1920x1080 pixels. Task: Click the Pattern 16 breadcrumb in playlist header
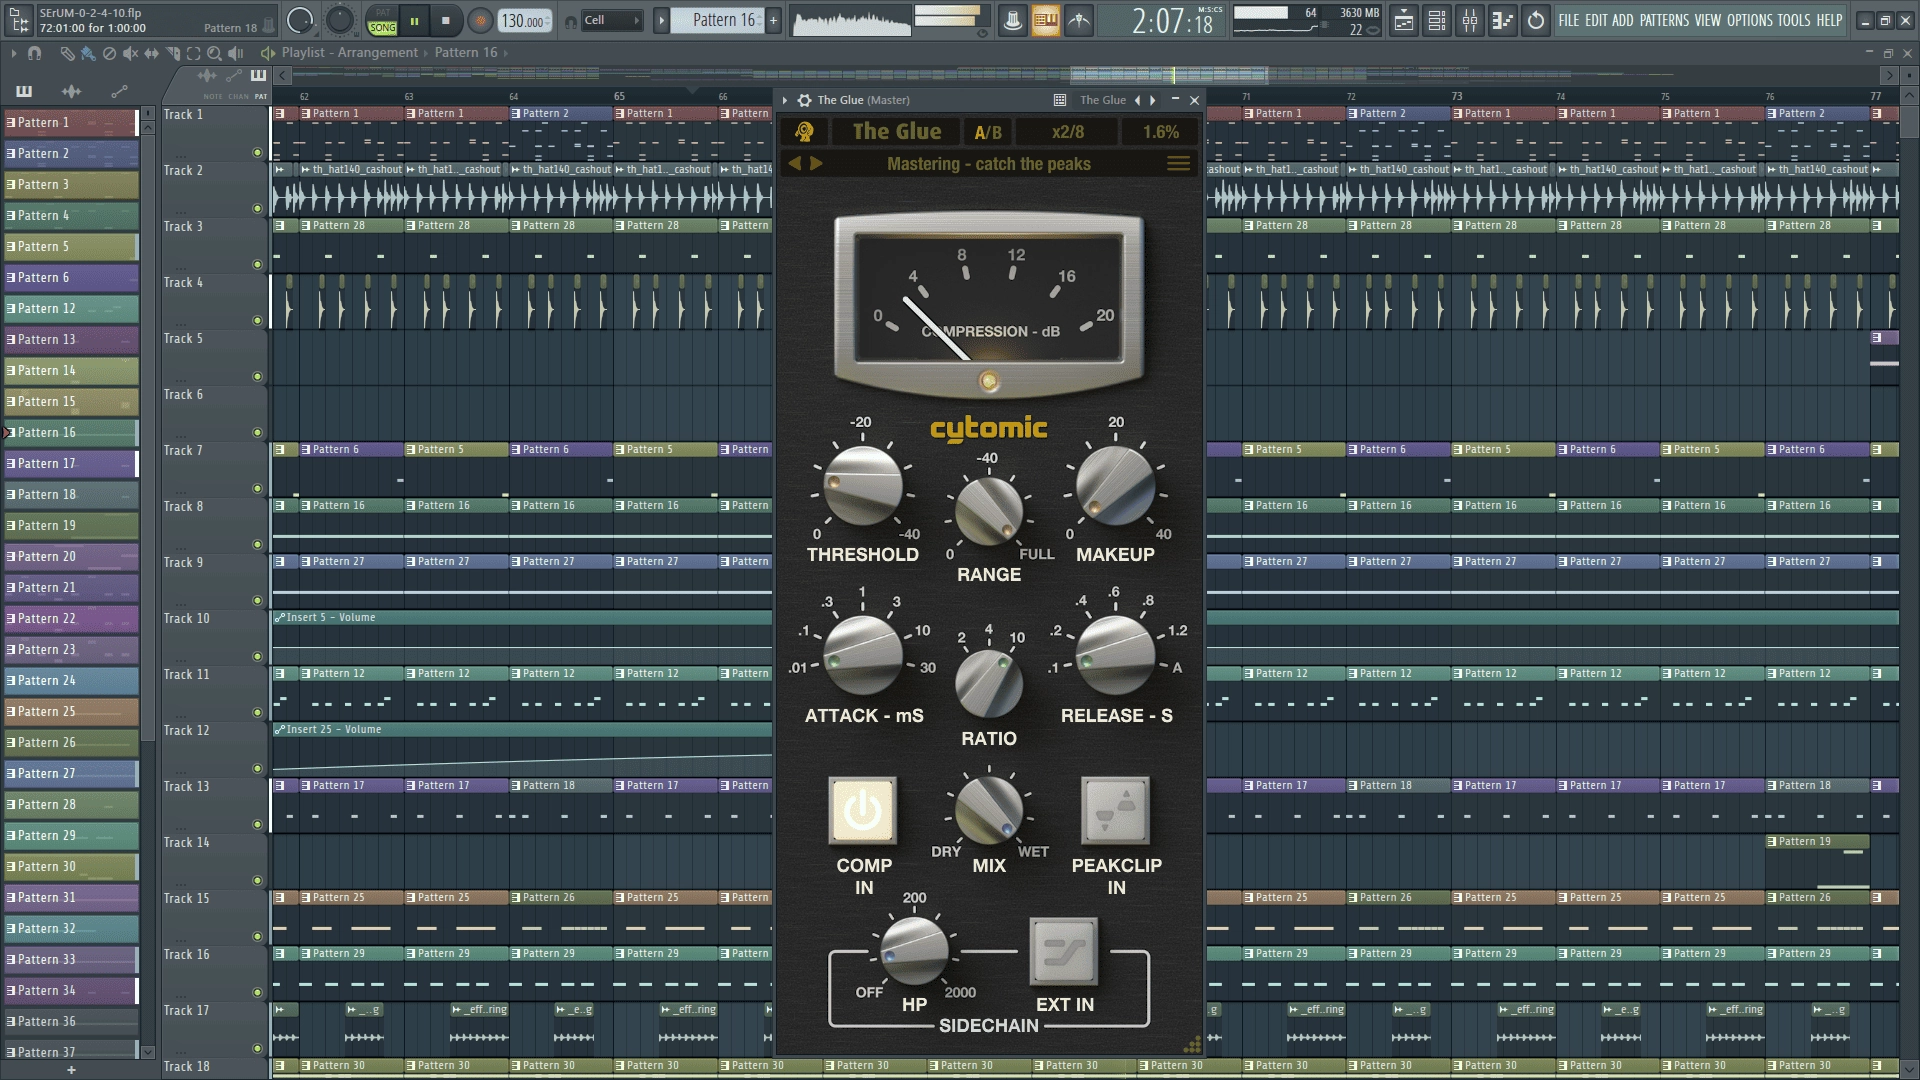tap(465, 53)
